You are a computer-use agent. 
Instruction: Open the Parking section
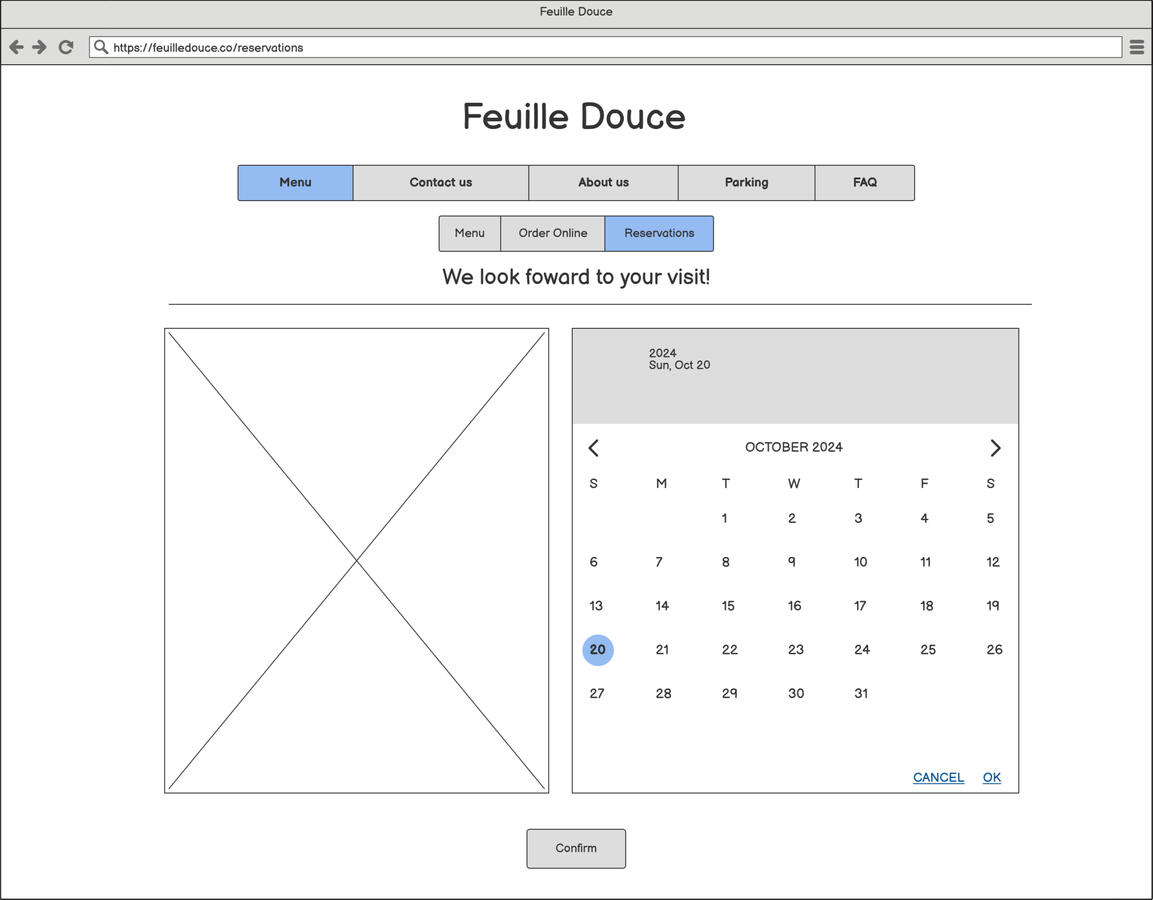746,182
